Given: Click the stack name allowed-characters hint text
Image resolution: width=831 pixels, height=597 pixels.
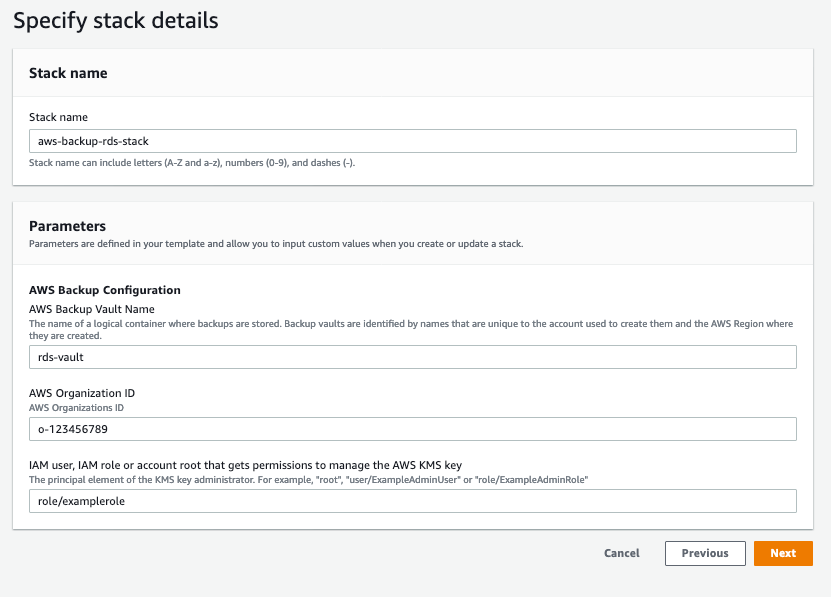Looking at the screenshot, I should 192,162.
